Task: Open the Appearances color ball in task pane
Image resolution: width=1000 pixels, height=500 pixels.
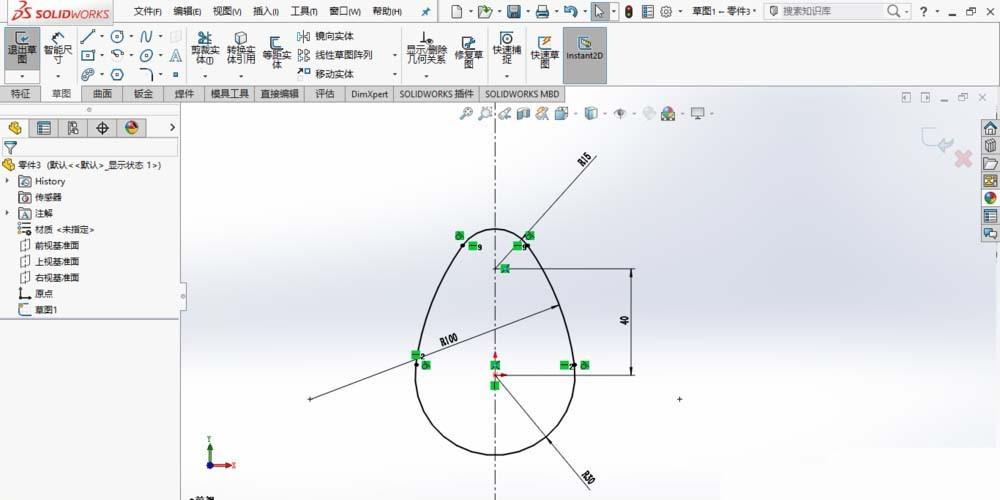Action: [990, 198]
